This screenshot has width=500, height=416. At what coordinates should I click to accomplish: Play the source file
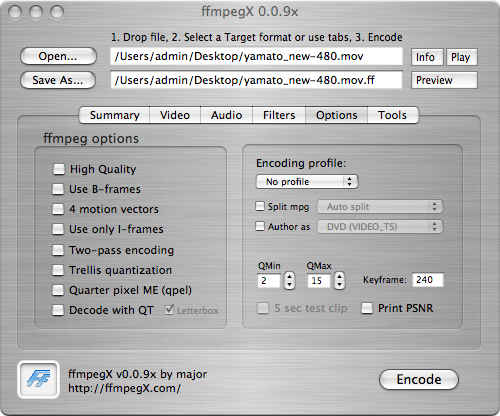pos(461,57)
